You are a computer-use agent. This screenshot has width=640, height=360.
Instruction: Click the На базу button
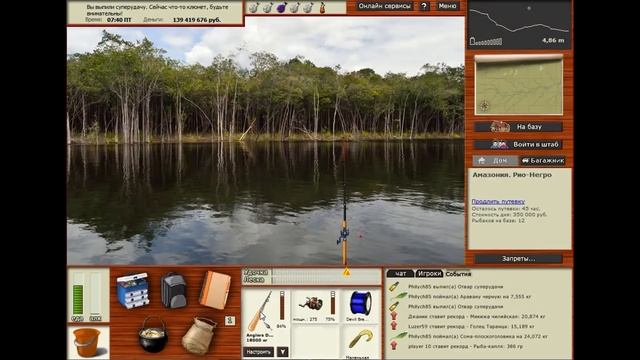pyautogui.click(x=518, y=127)
